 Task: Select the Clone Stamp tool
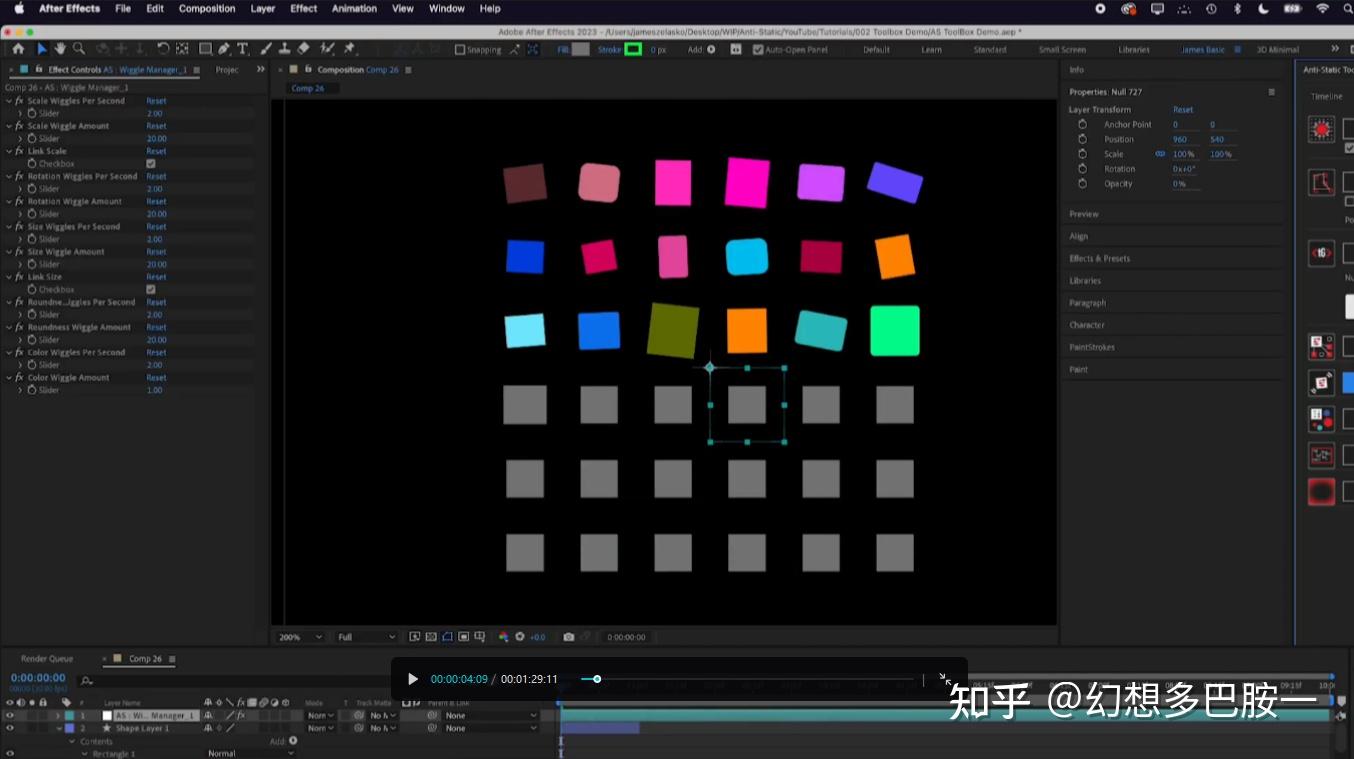pos(285,49)
